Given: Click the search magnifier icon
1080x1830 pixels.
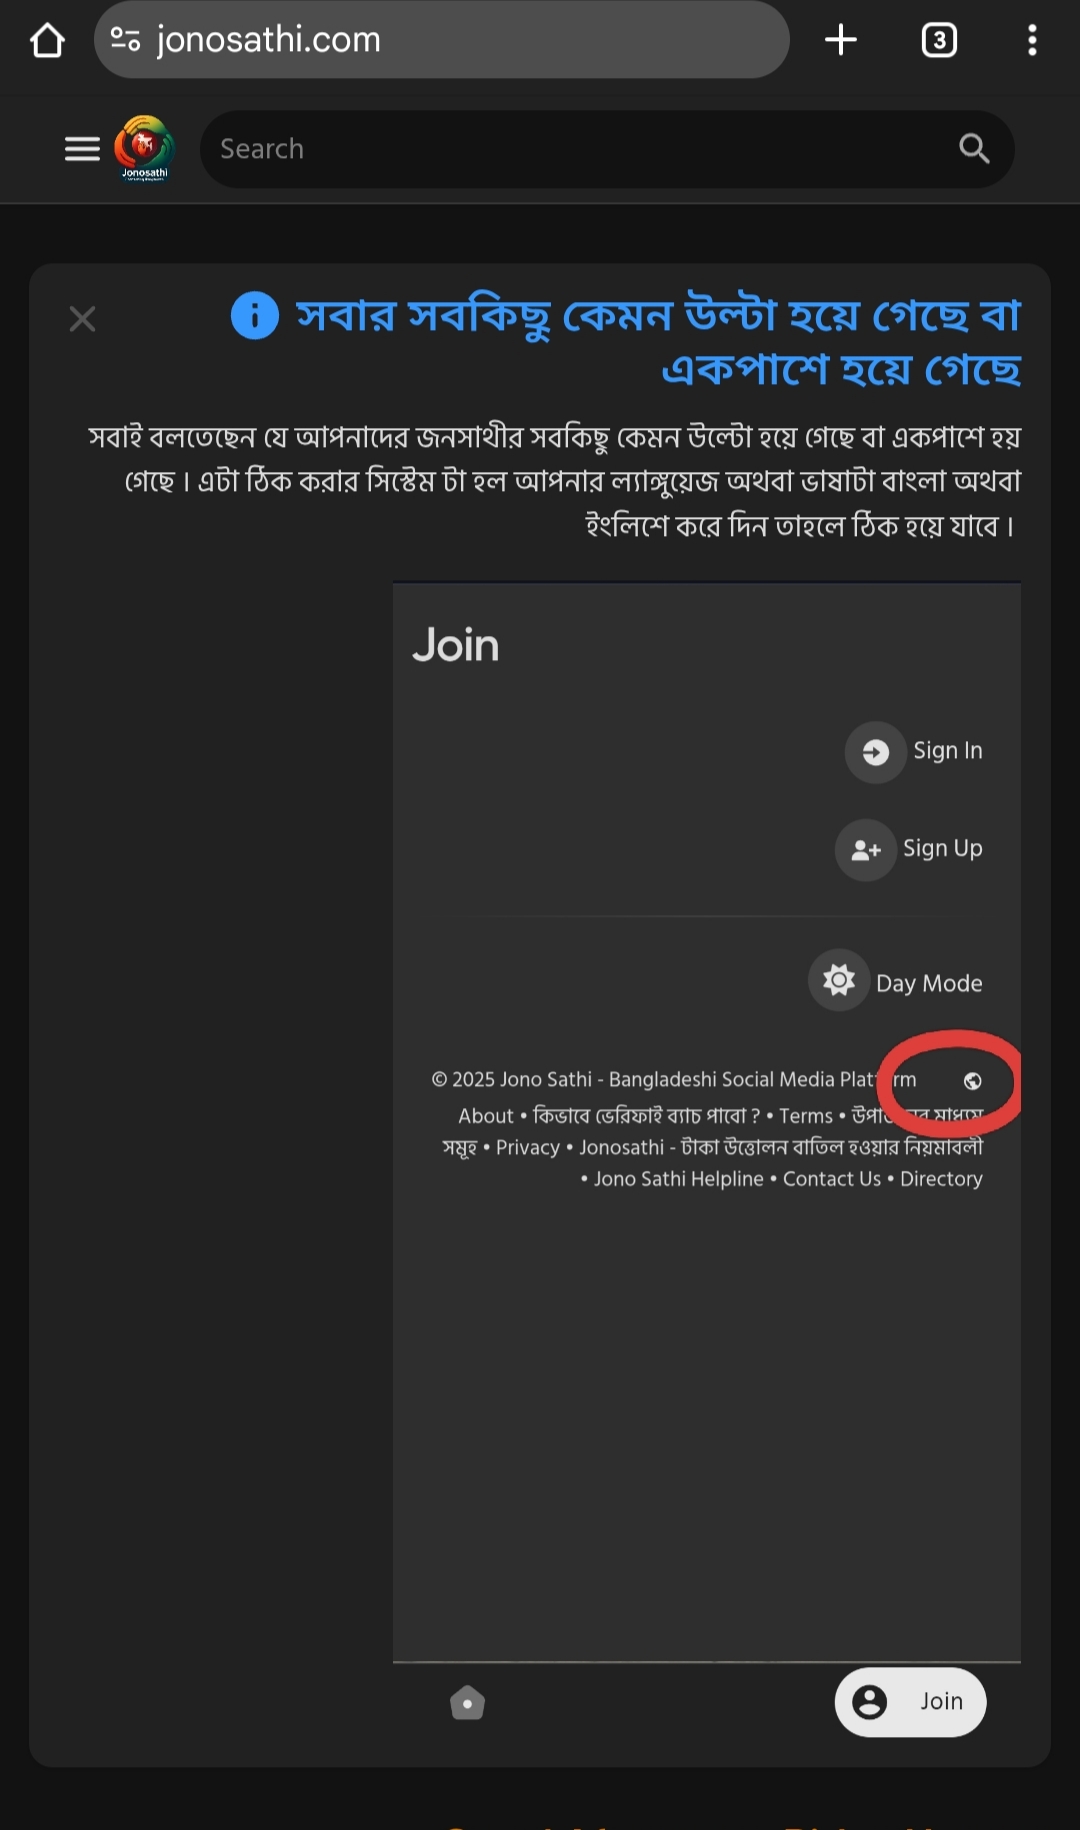Looking at the screenshot, I should [974, 149].
